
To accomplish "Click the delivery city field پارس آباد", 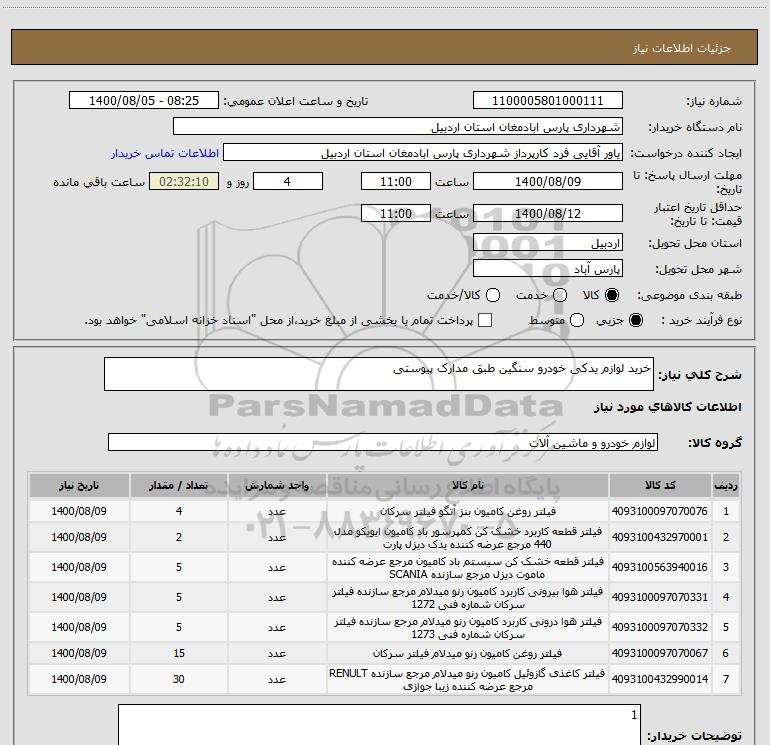I will click(x=548, y=268).
